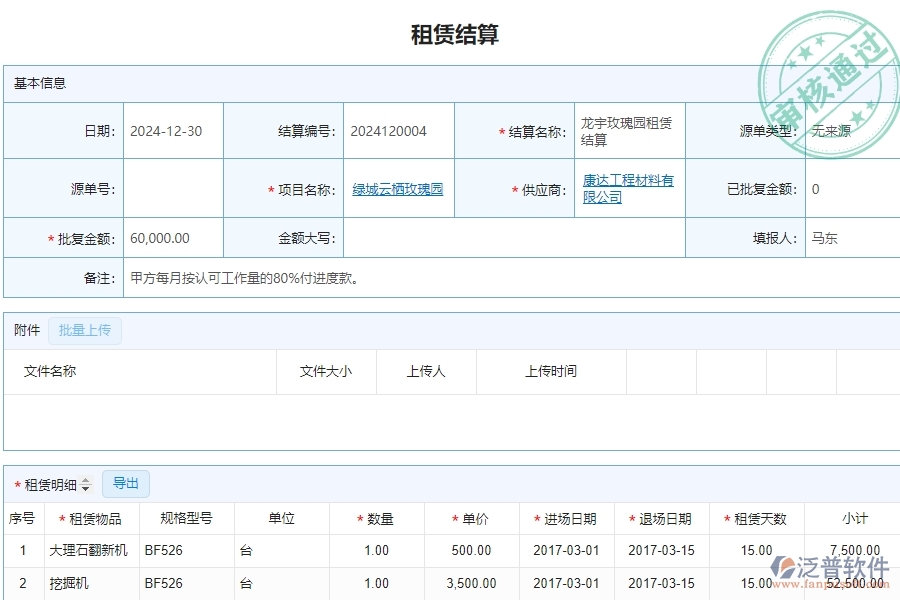This screenshot has height=600, width=900.
Task: Click the 结算编号 field 2024120004
Action: [x=397, y=131]
